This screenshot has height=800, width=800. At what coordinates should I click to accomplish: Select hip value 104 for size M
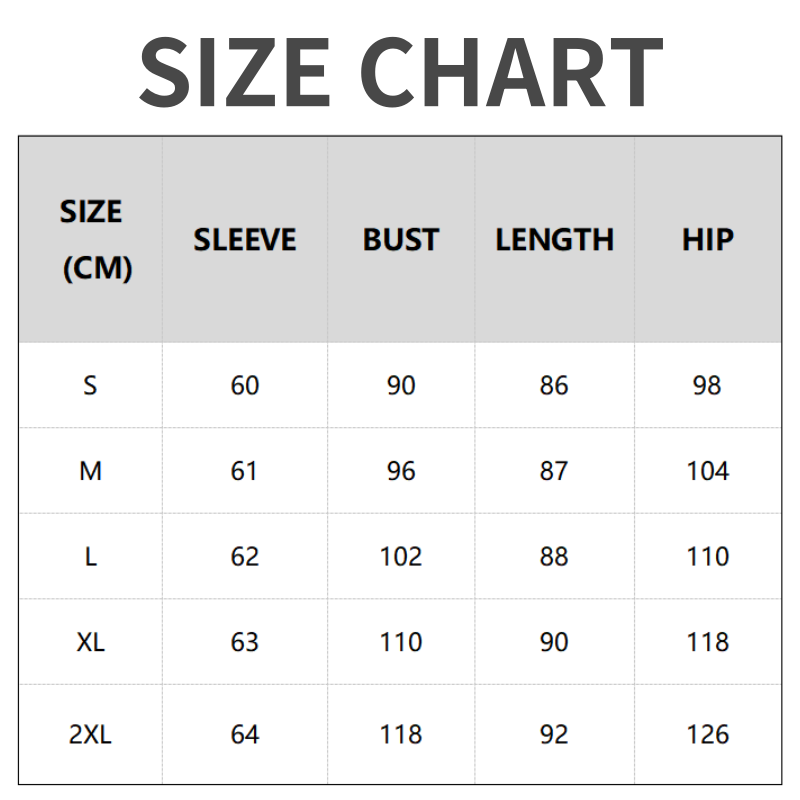click(707, 471)
